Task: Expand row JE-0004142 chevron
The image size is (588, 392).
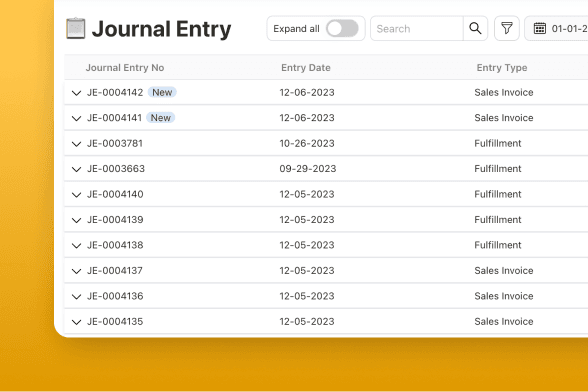Action: (x=76, y=93)
